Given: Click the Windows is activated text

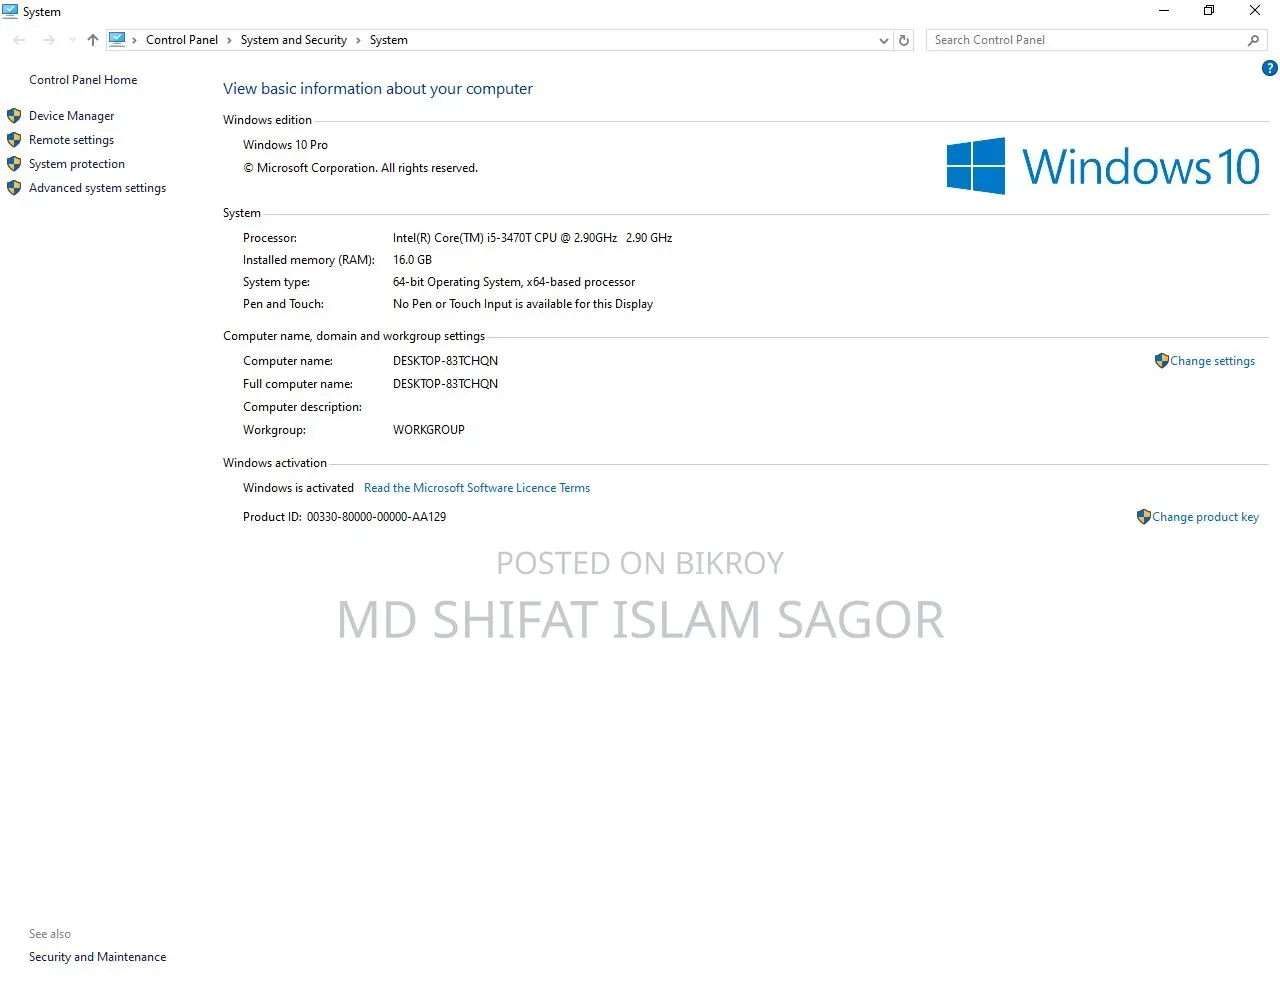Looking at the screenshot, I should tap(298, 488).
